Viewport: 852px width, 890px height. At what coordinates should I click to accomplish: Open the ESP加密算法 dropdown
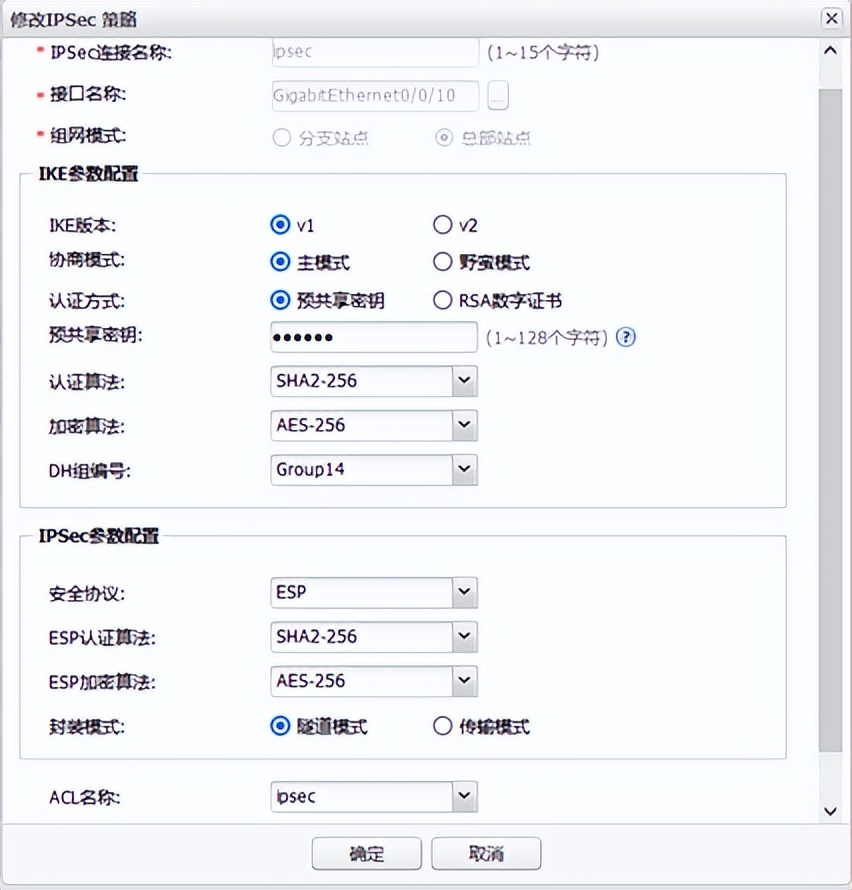[463, 681]
